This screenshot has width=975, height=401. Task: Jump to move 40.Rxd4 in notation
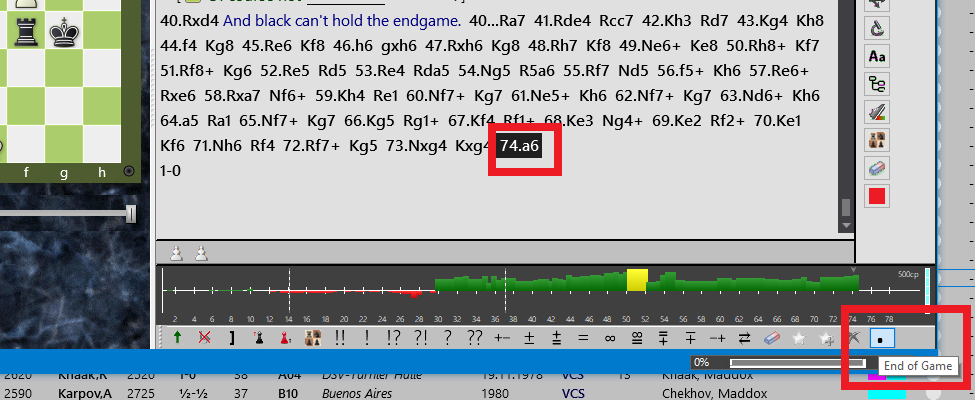coord(189,21)
